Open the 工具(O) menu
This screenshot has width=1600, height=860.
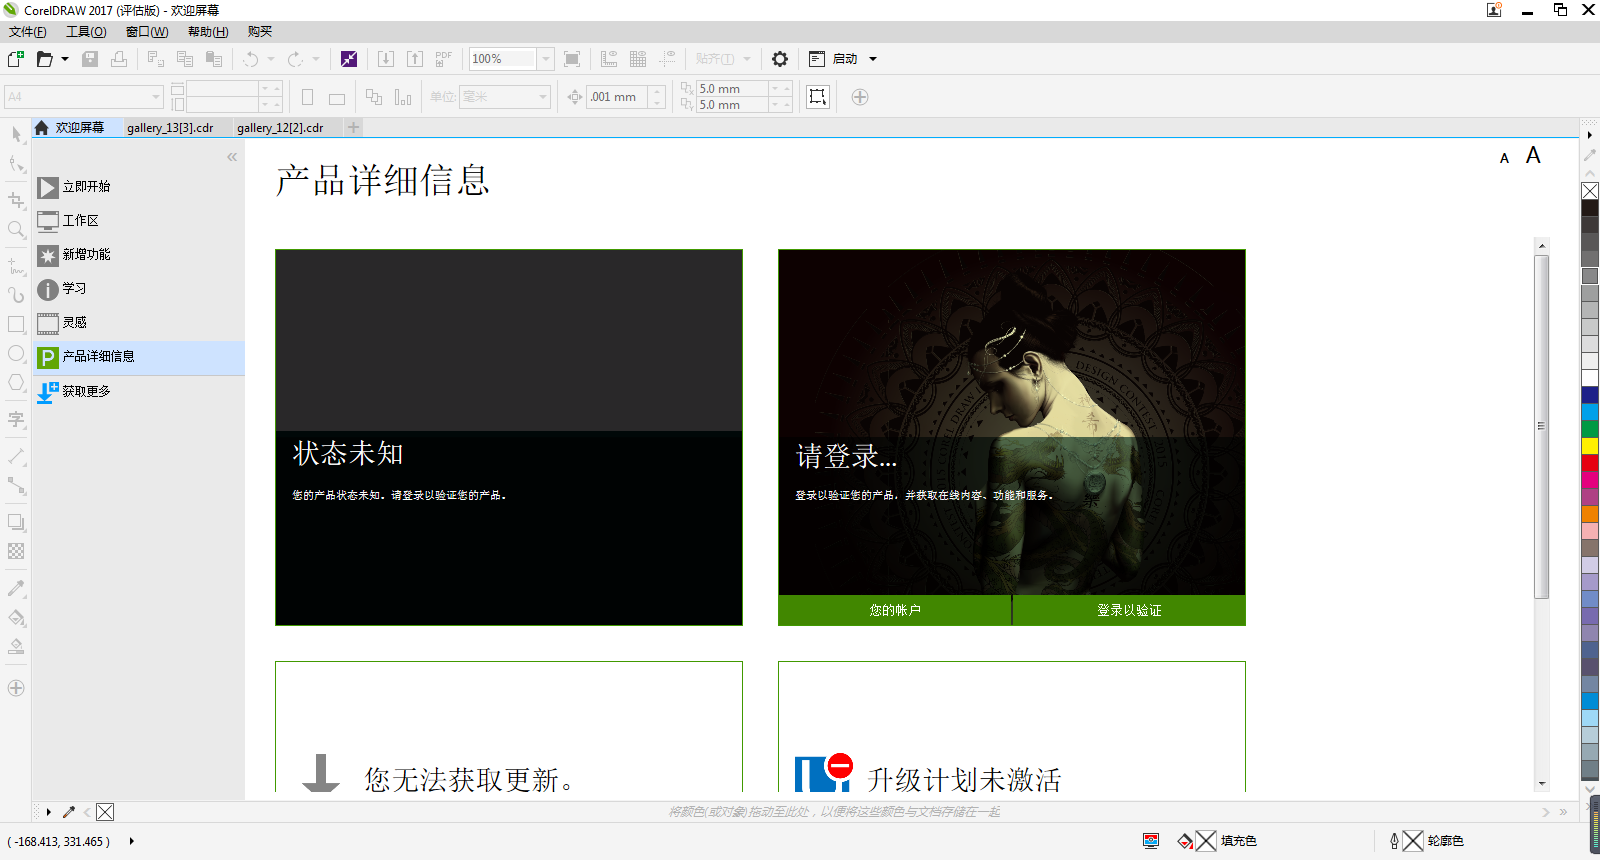click(x=86, y=32)
